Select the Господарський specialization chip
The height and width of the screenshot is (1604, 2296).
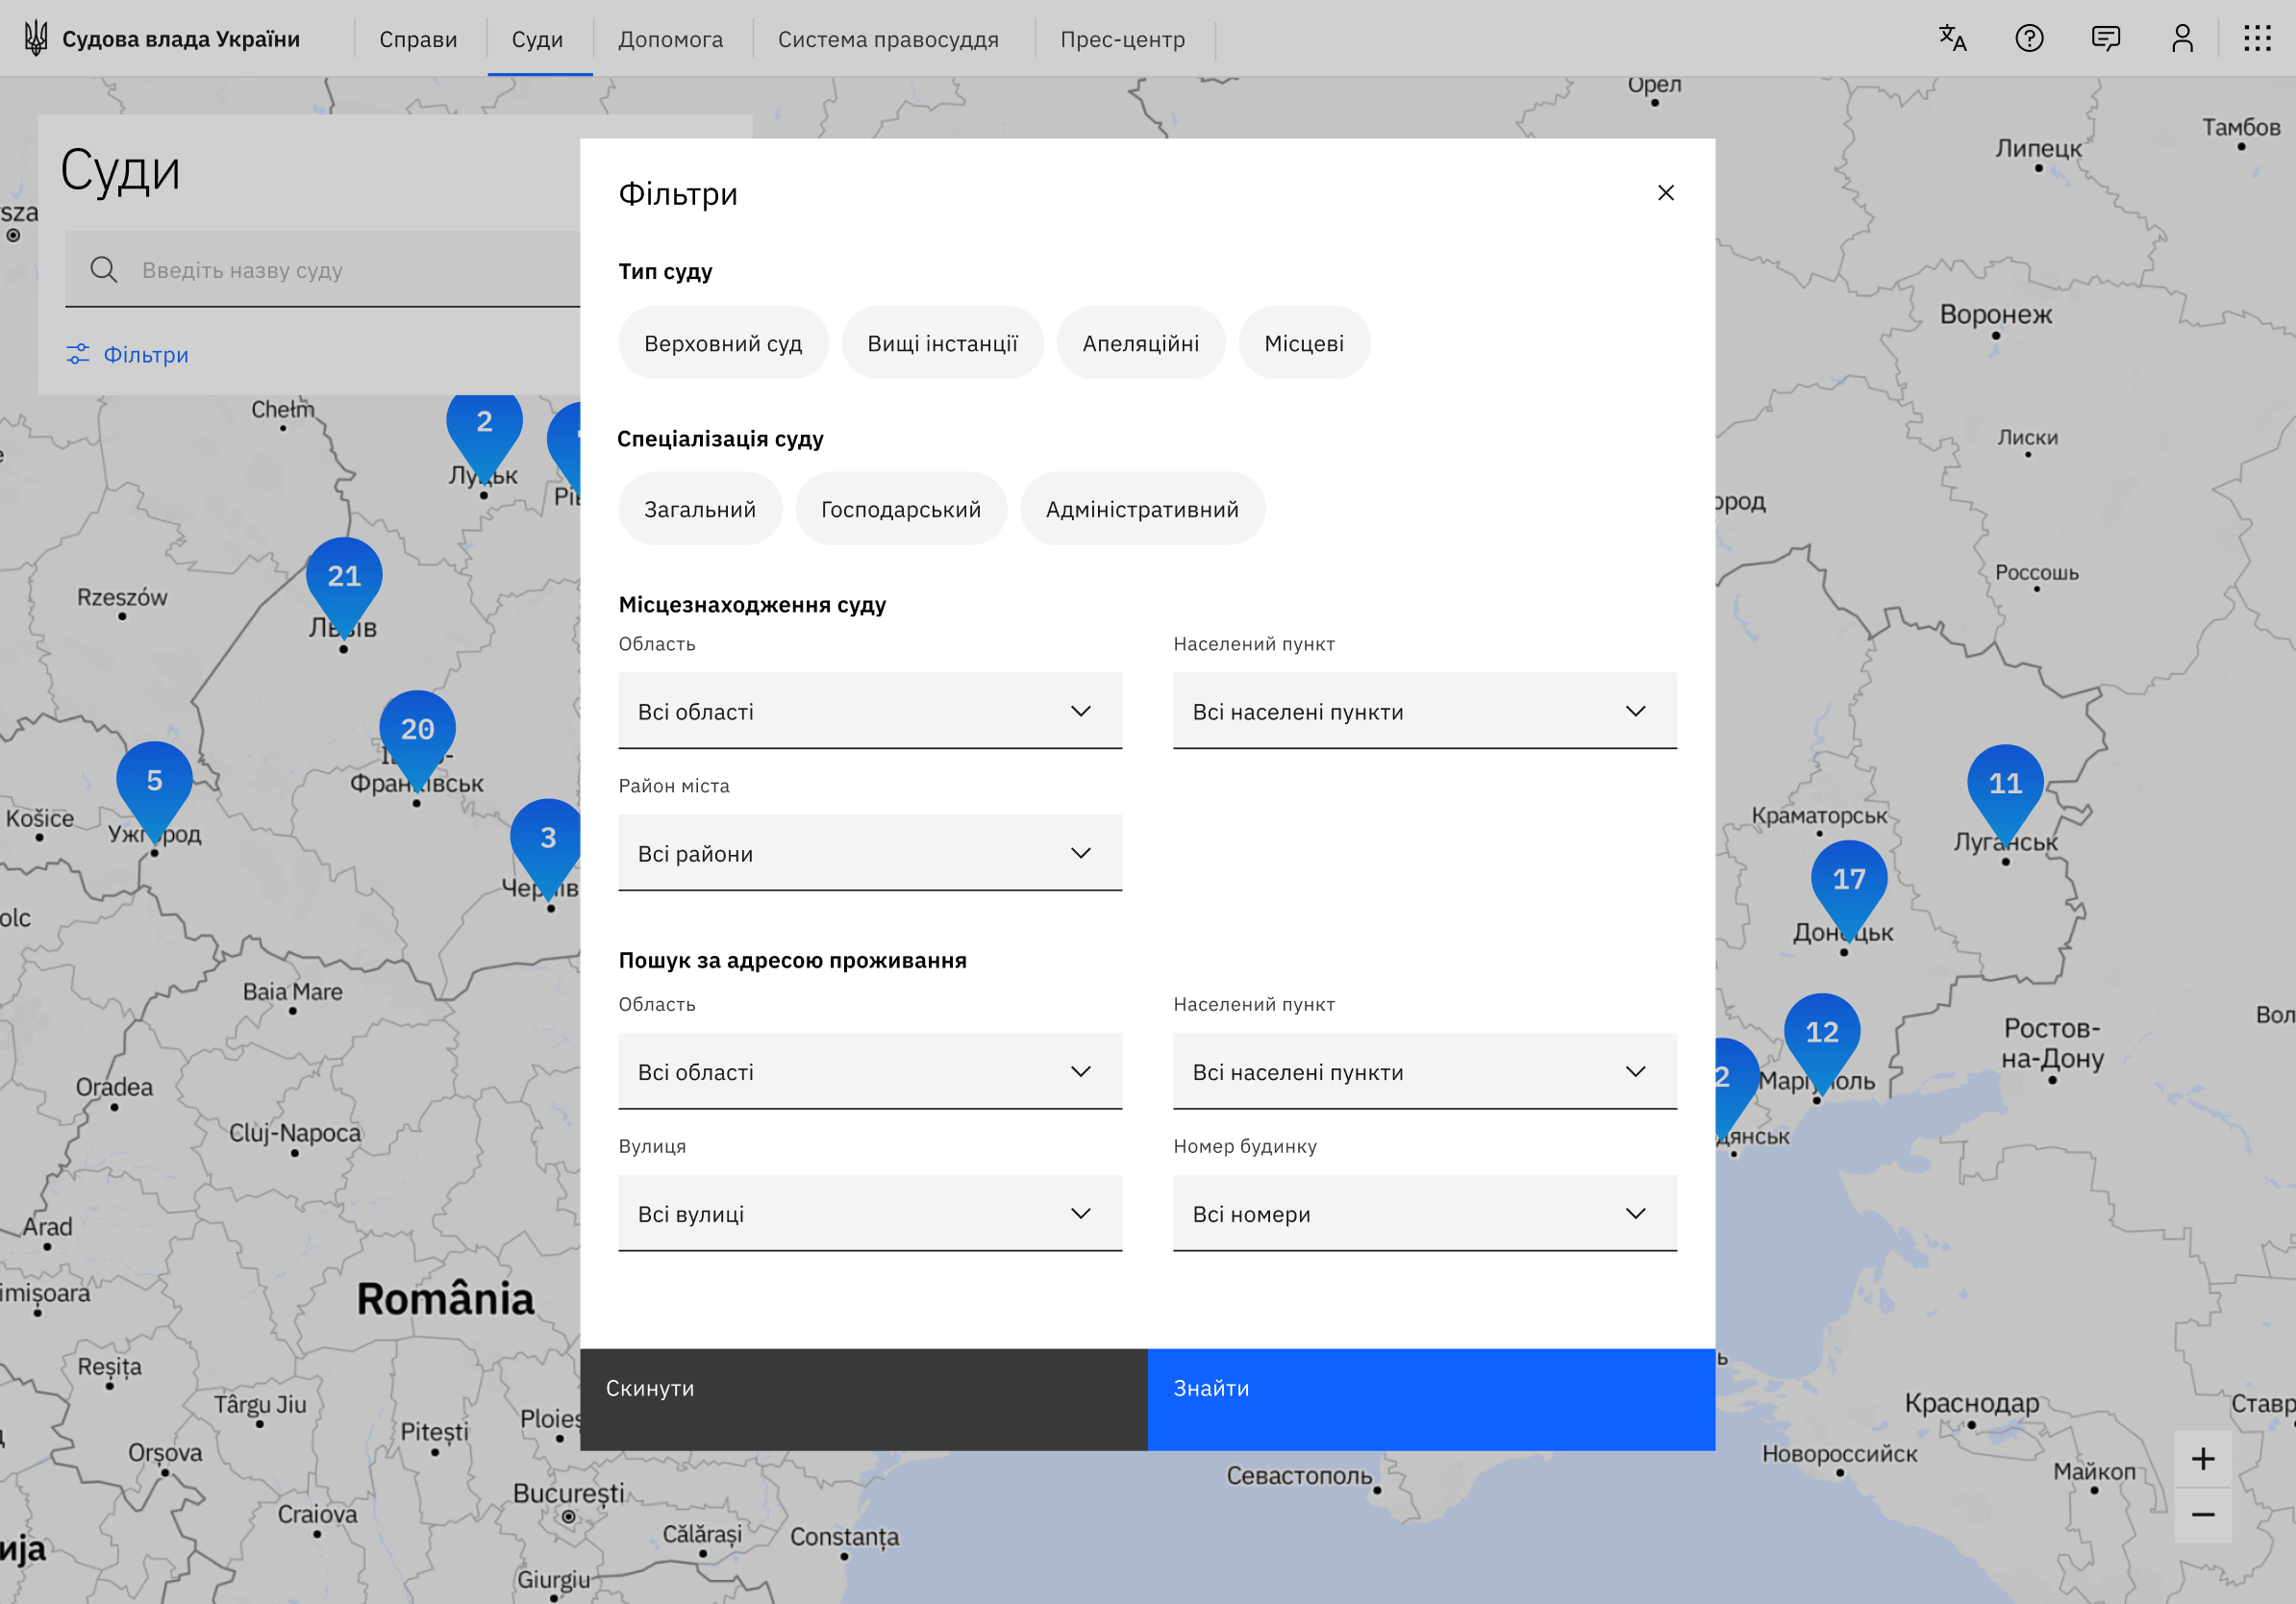pyautogui.click(x=900, y=509)
